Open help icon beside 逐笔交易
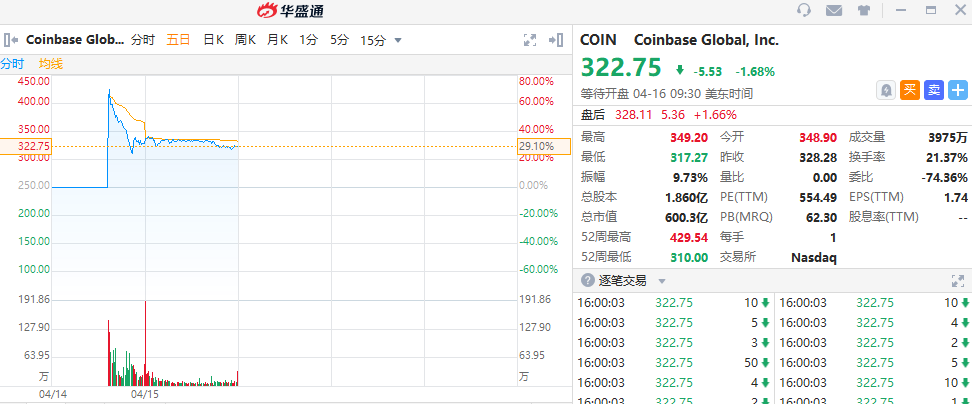This screenshot has width=972, height=404. [587, 281]
